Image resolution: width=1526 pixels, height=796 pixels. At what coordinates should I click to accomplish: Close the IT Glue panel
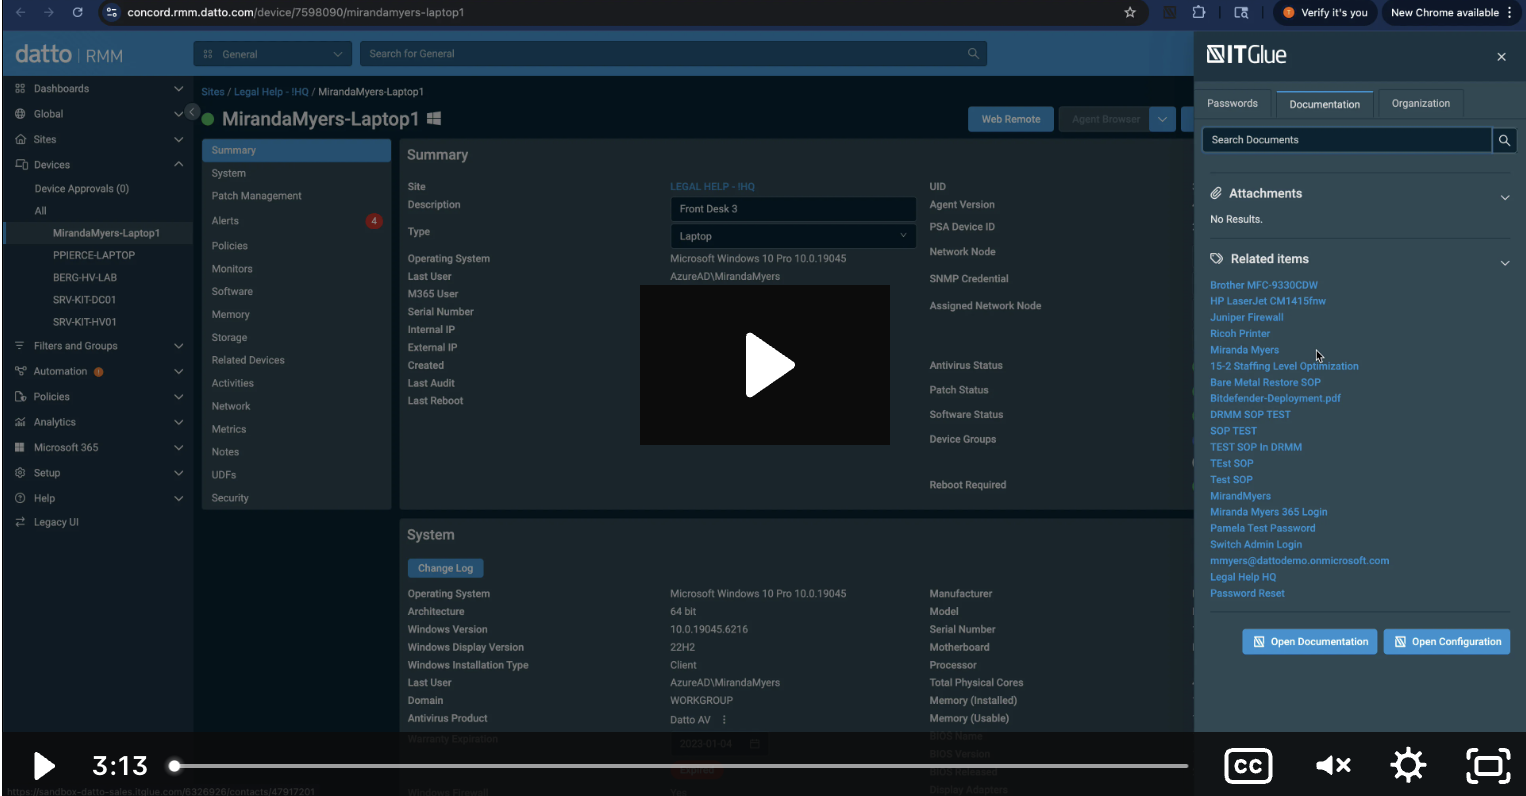click(1501, 57)
